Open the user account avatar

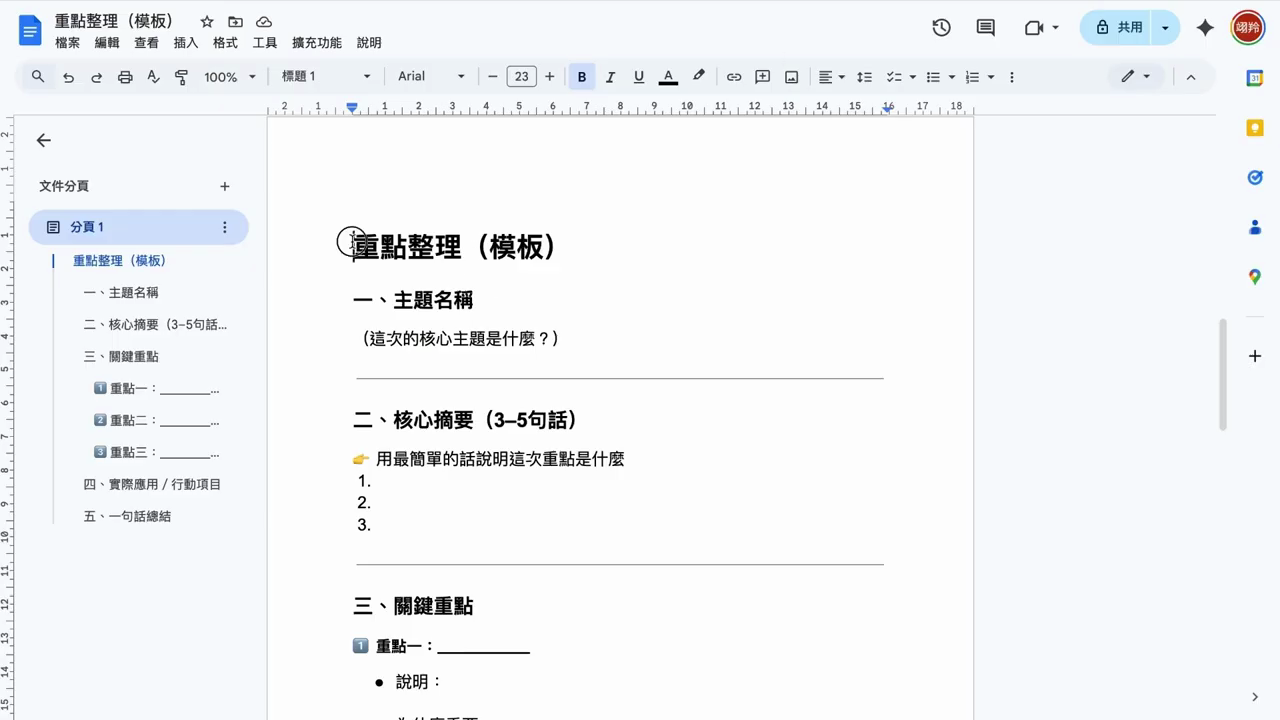click(x=1247, y=28)
